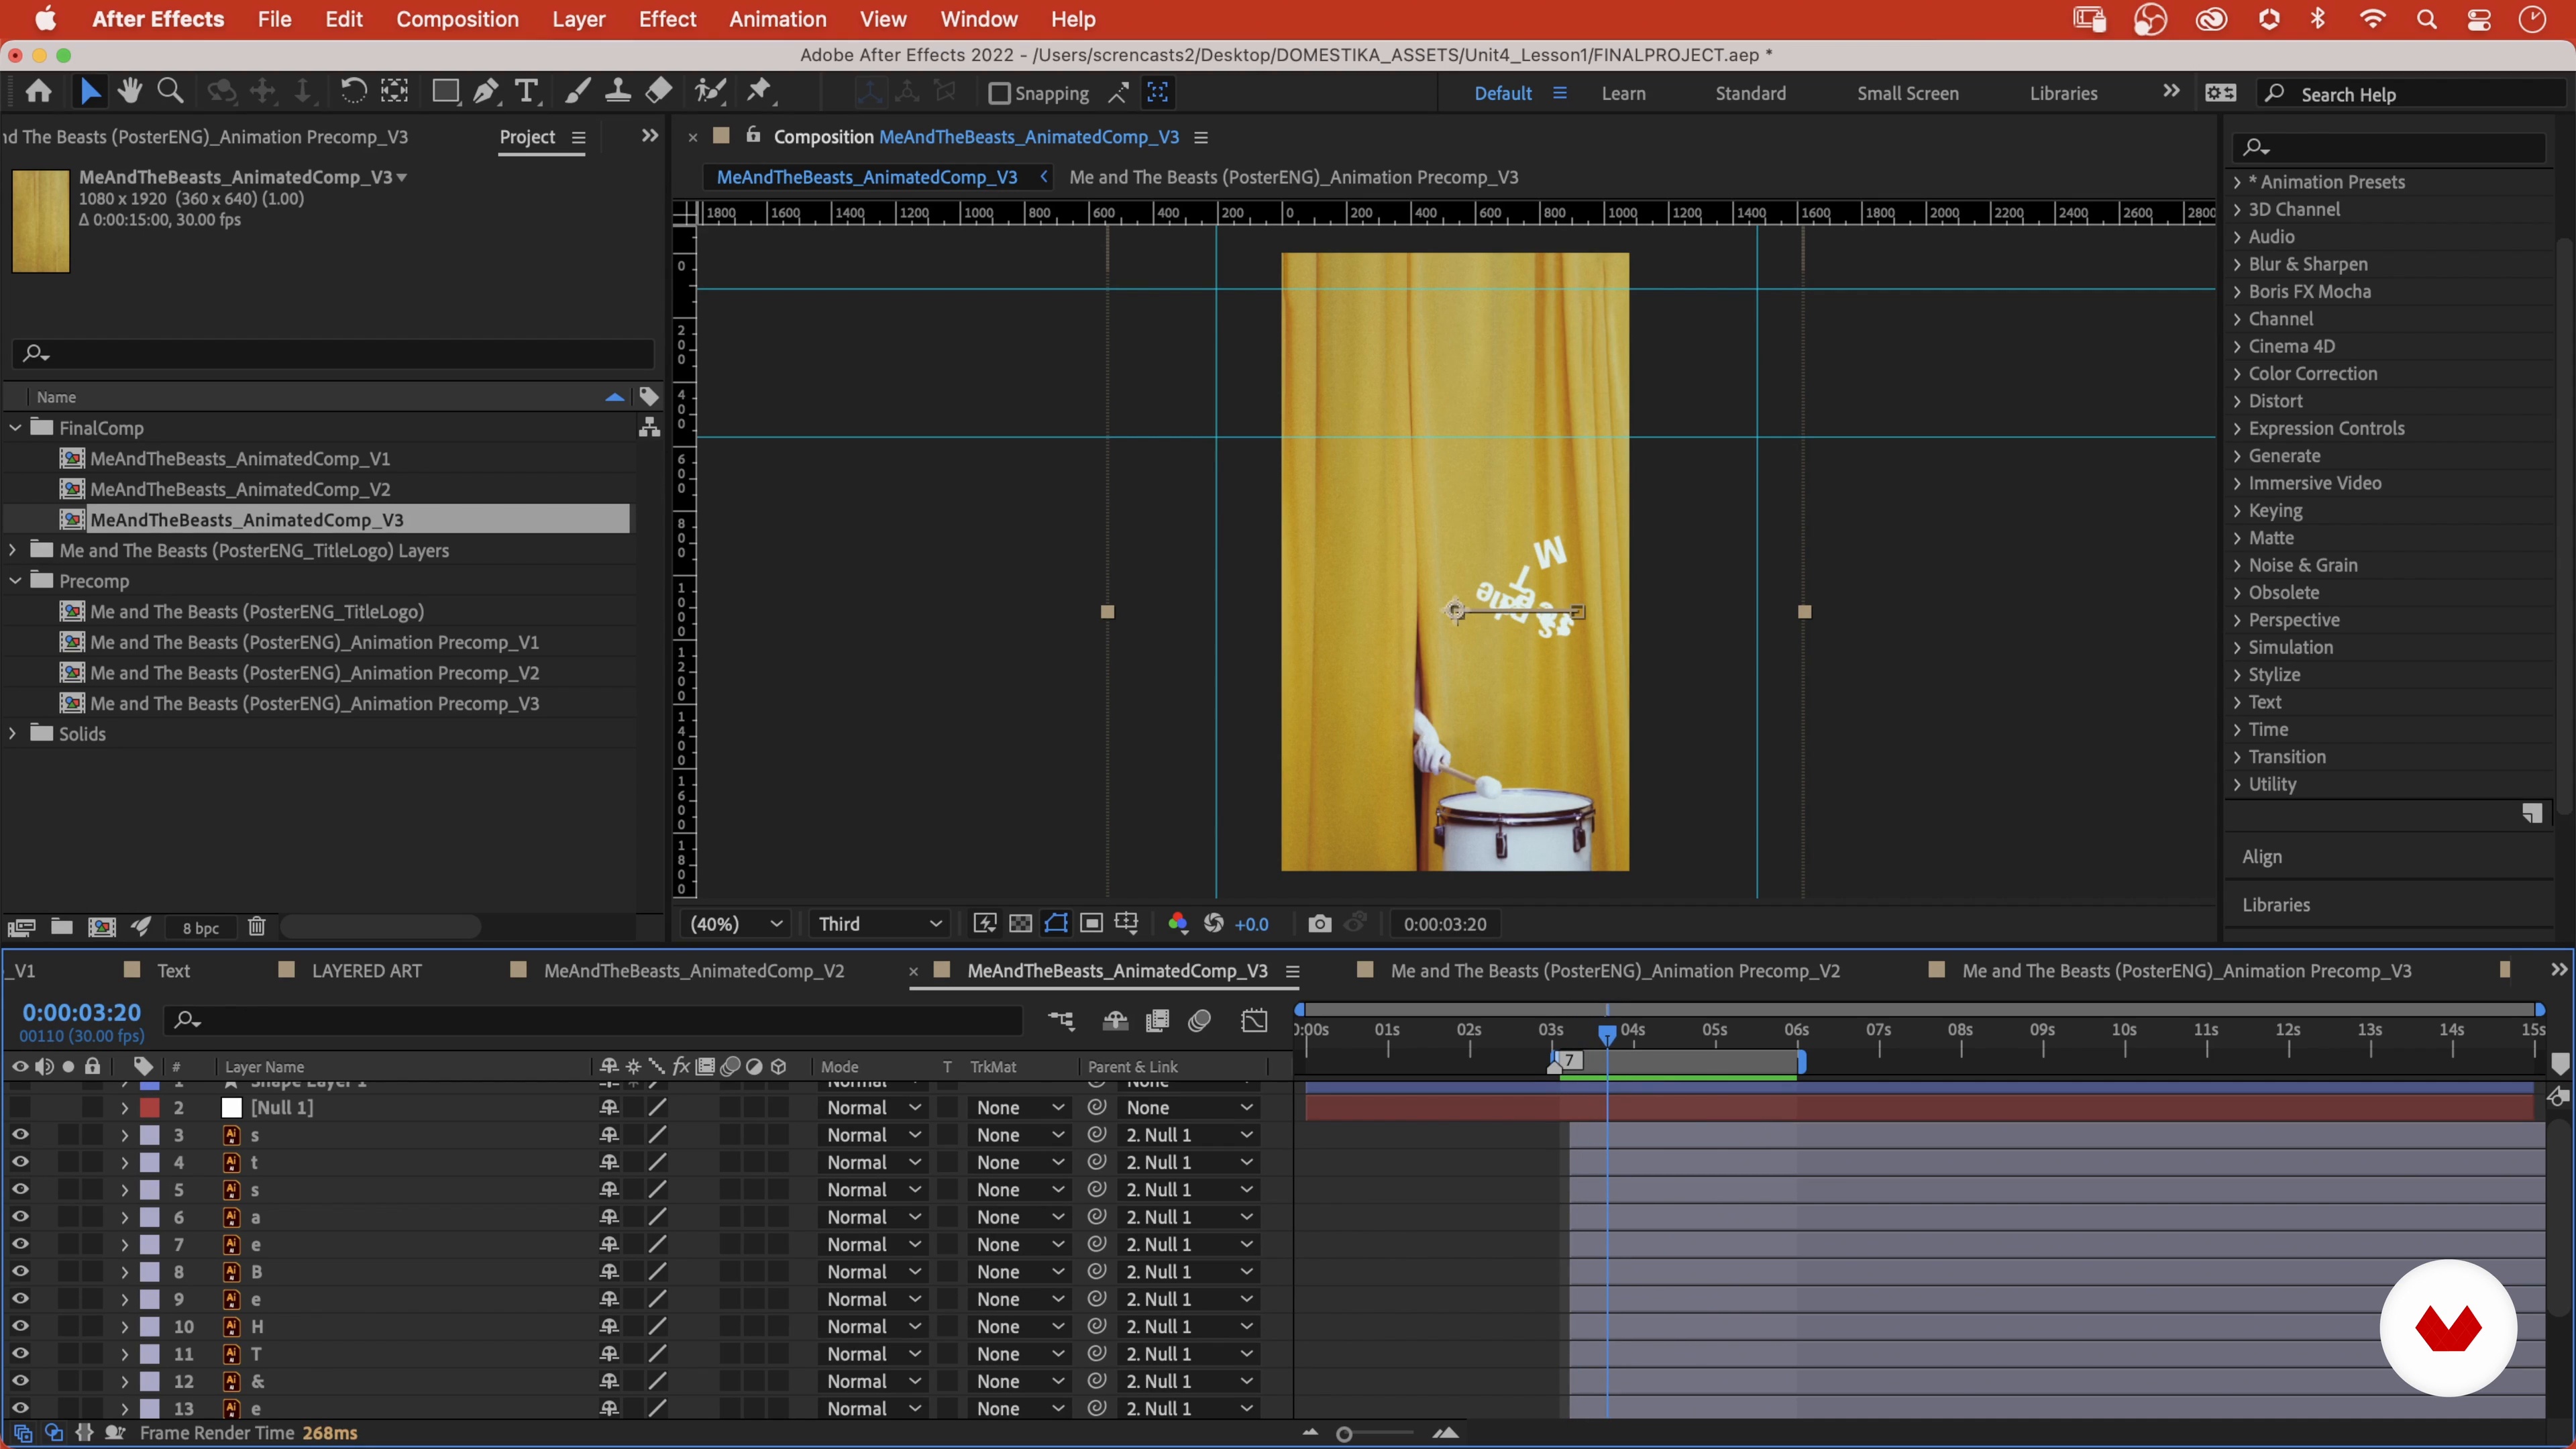This screenshot has width=2576, height=1449.
Task: Select the Home icon in toolbar
Action: coord(39,92)
